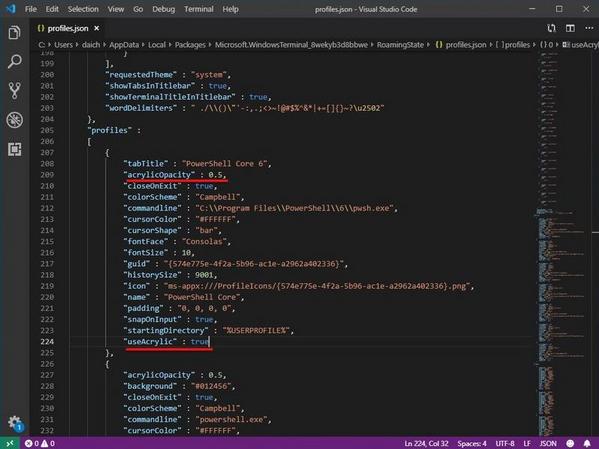Open the Debug menu
The width and height of the screenshot is (599, 449).
coord(163,9)
